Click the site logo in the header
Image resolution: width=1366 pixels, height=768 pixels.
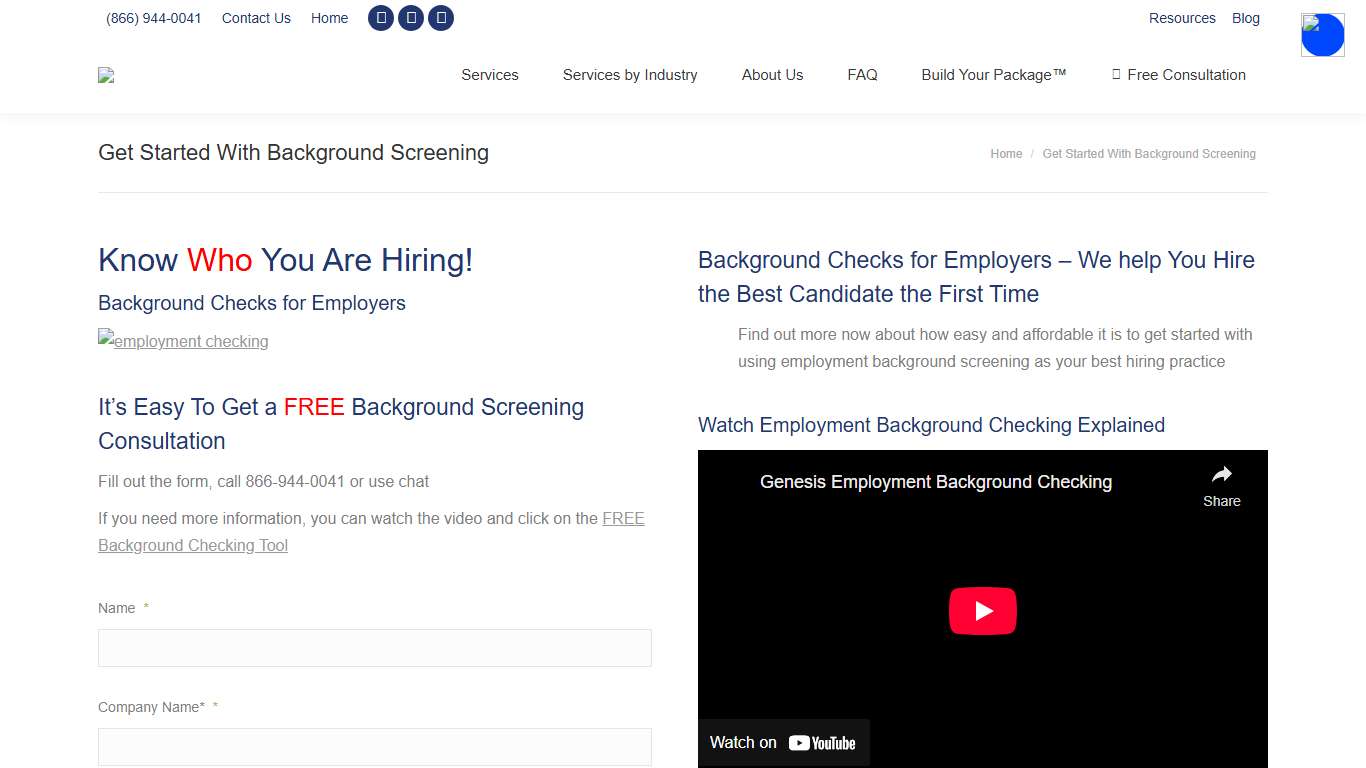pos(106,75)
